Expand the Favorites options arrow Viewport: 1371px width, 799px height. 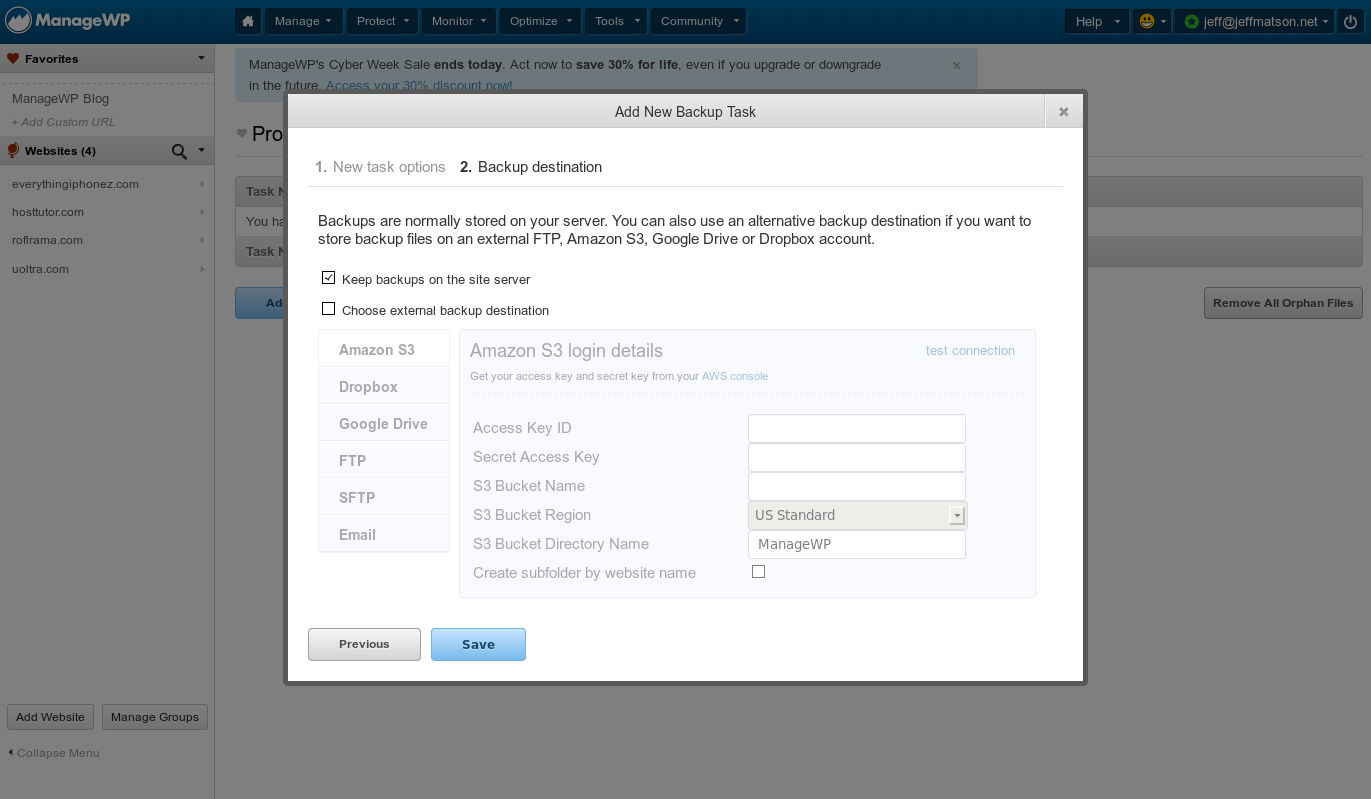201,59
